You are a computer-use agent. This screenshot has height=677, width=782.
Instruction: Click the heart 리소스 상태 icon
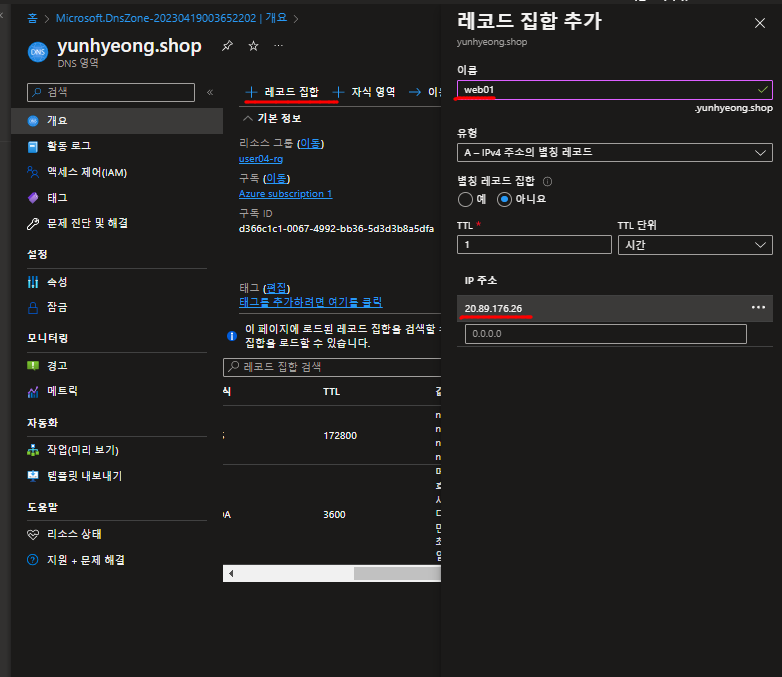pyautogui.click(x=33, y=535)
